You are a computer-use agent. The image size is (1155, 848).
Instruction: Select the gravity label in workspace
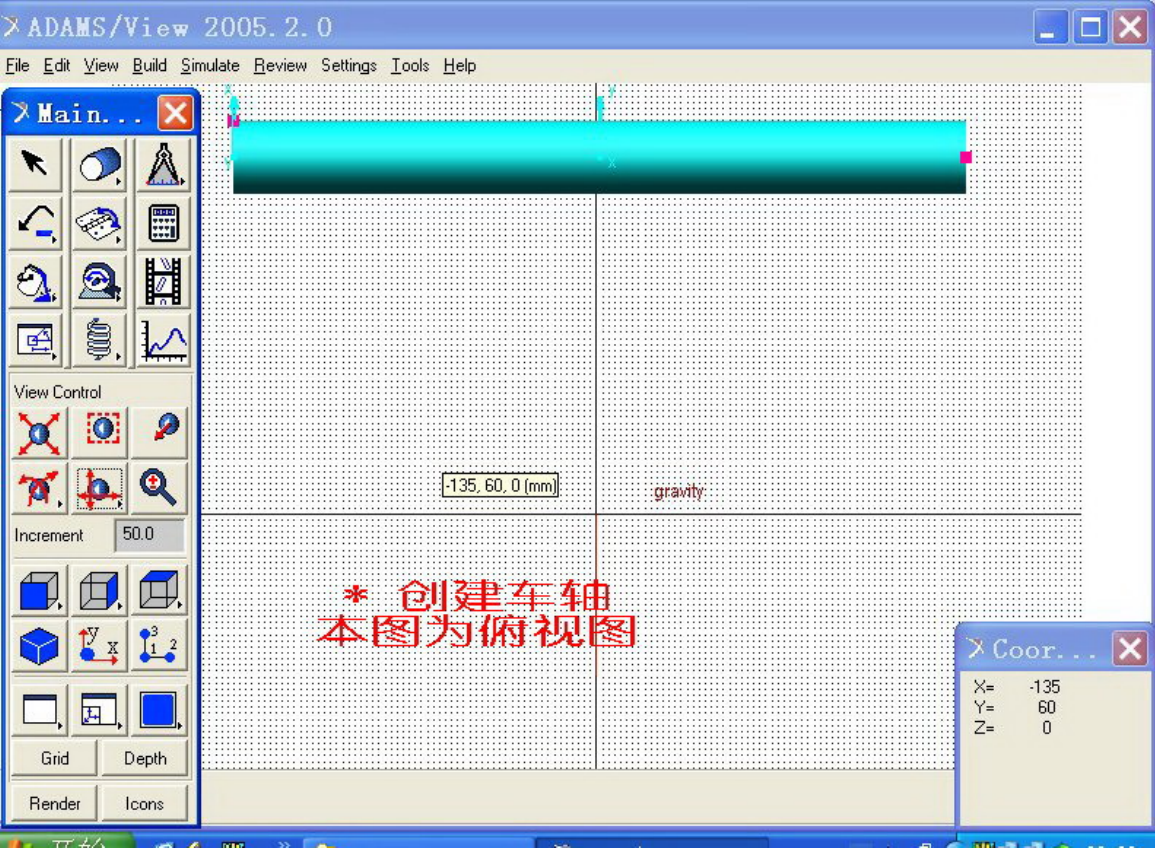pos(678,491)
